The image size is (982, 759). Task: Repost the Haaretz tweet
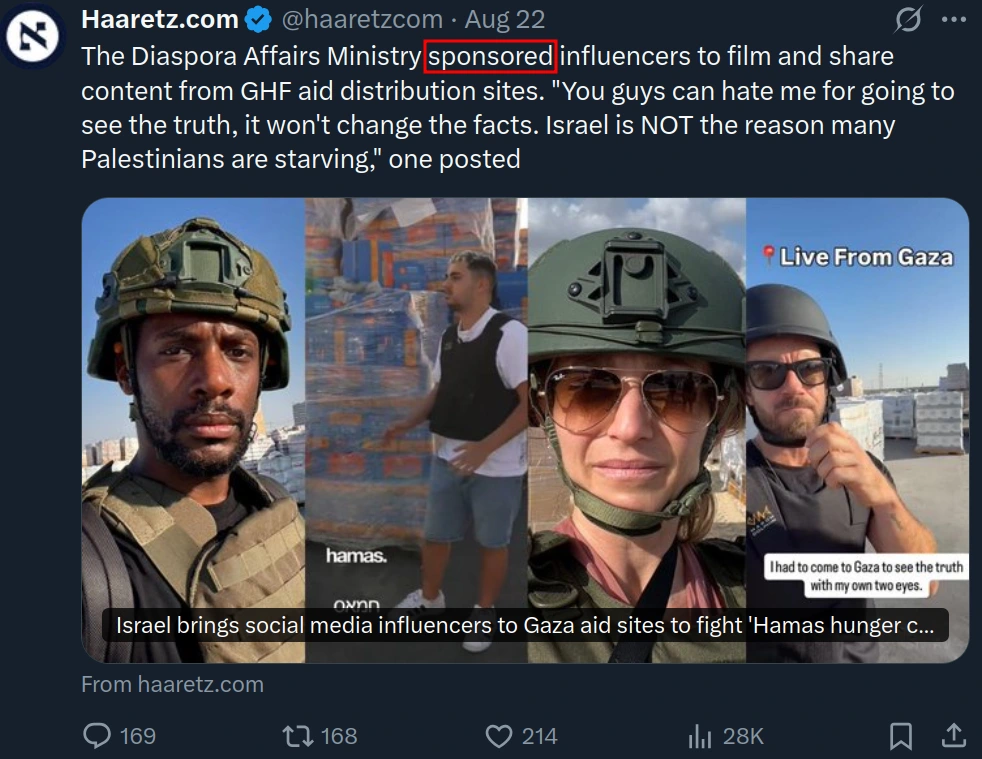[297, 736]
